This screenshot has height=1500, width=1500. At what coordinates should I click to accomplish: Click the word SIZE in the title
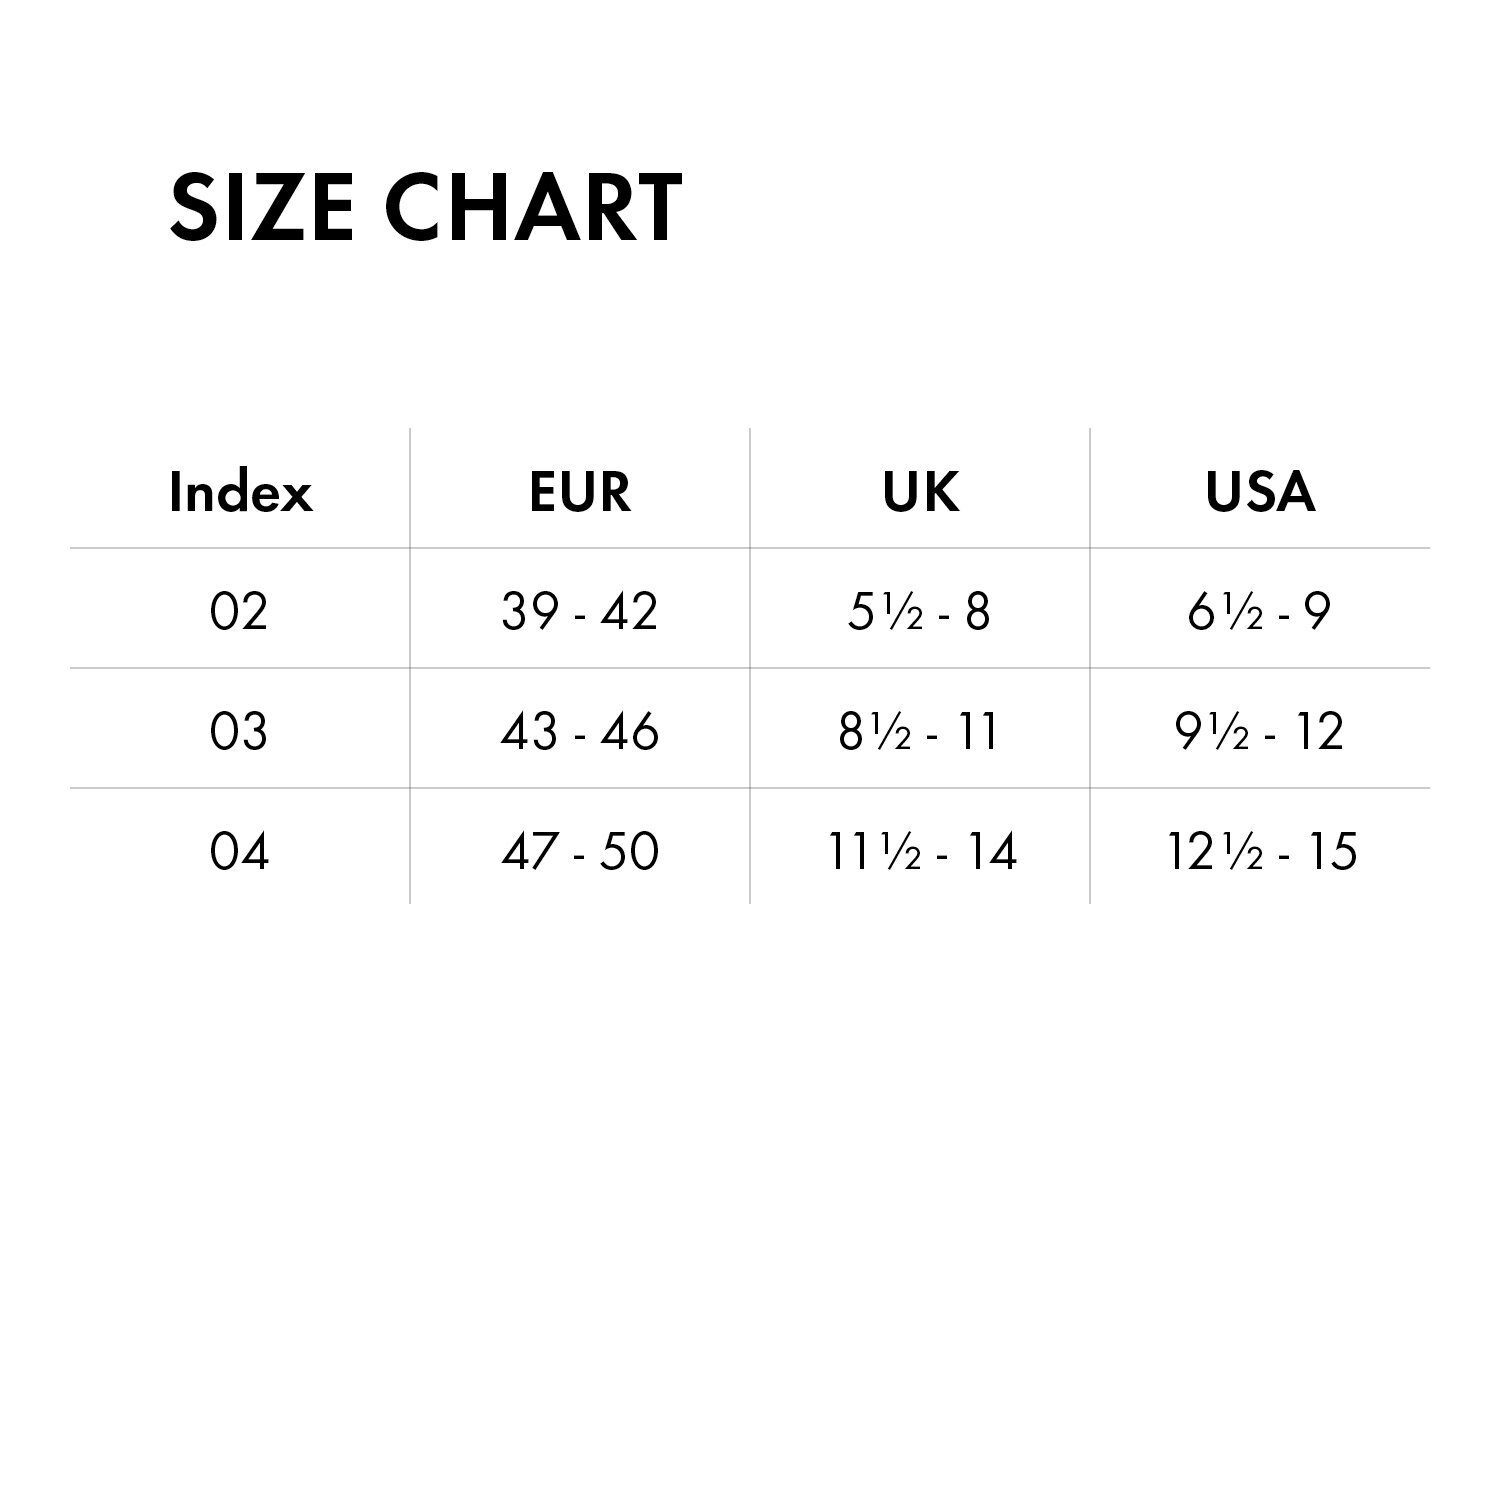click(262, 208)
